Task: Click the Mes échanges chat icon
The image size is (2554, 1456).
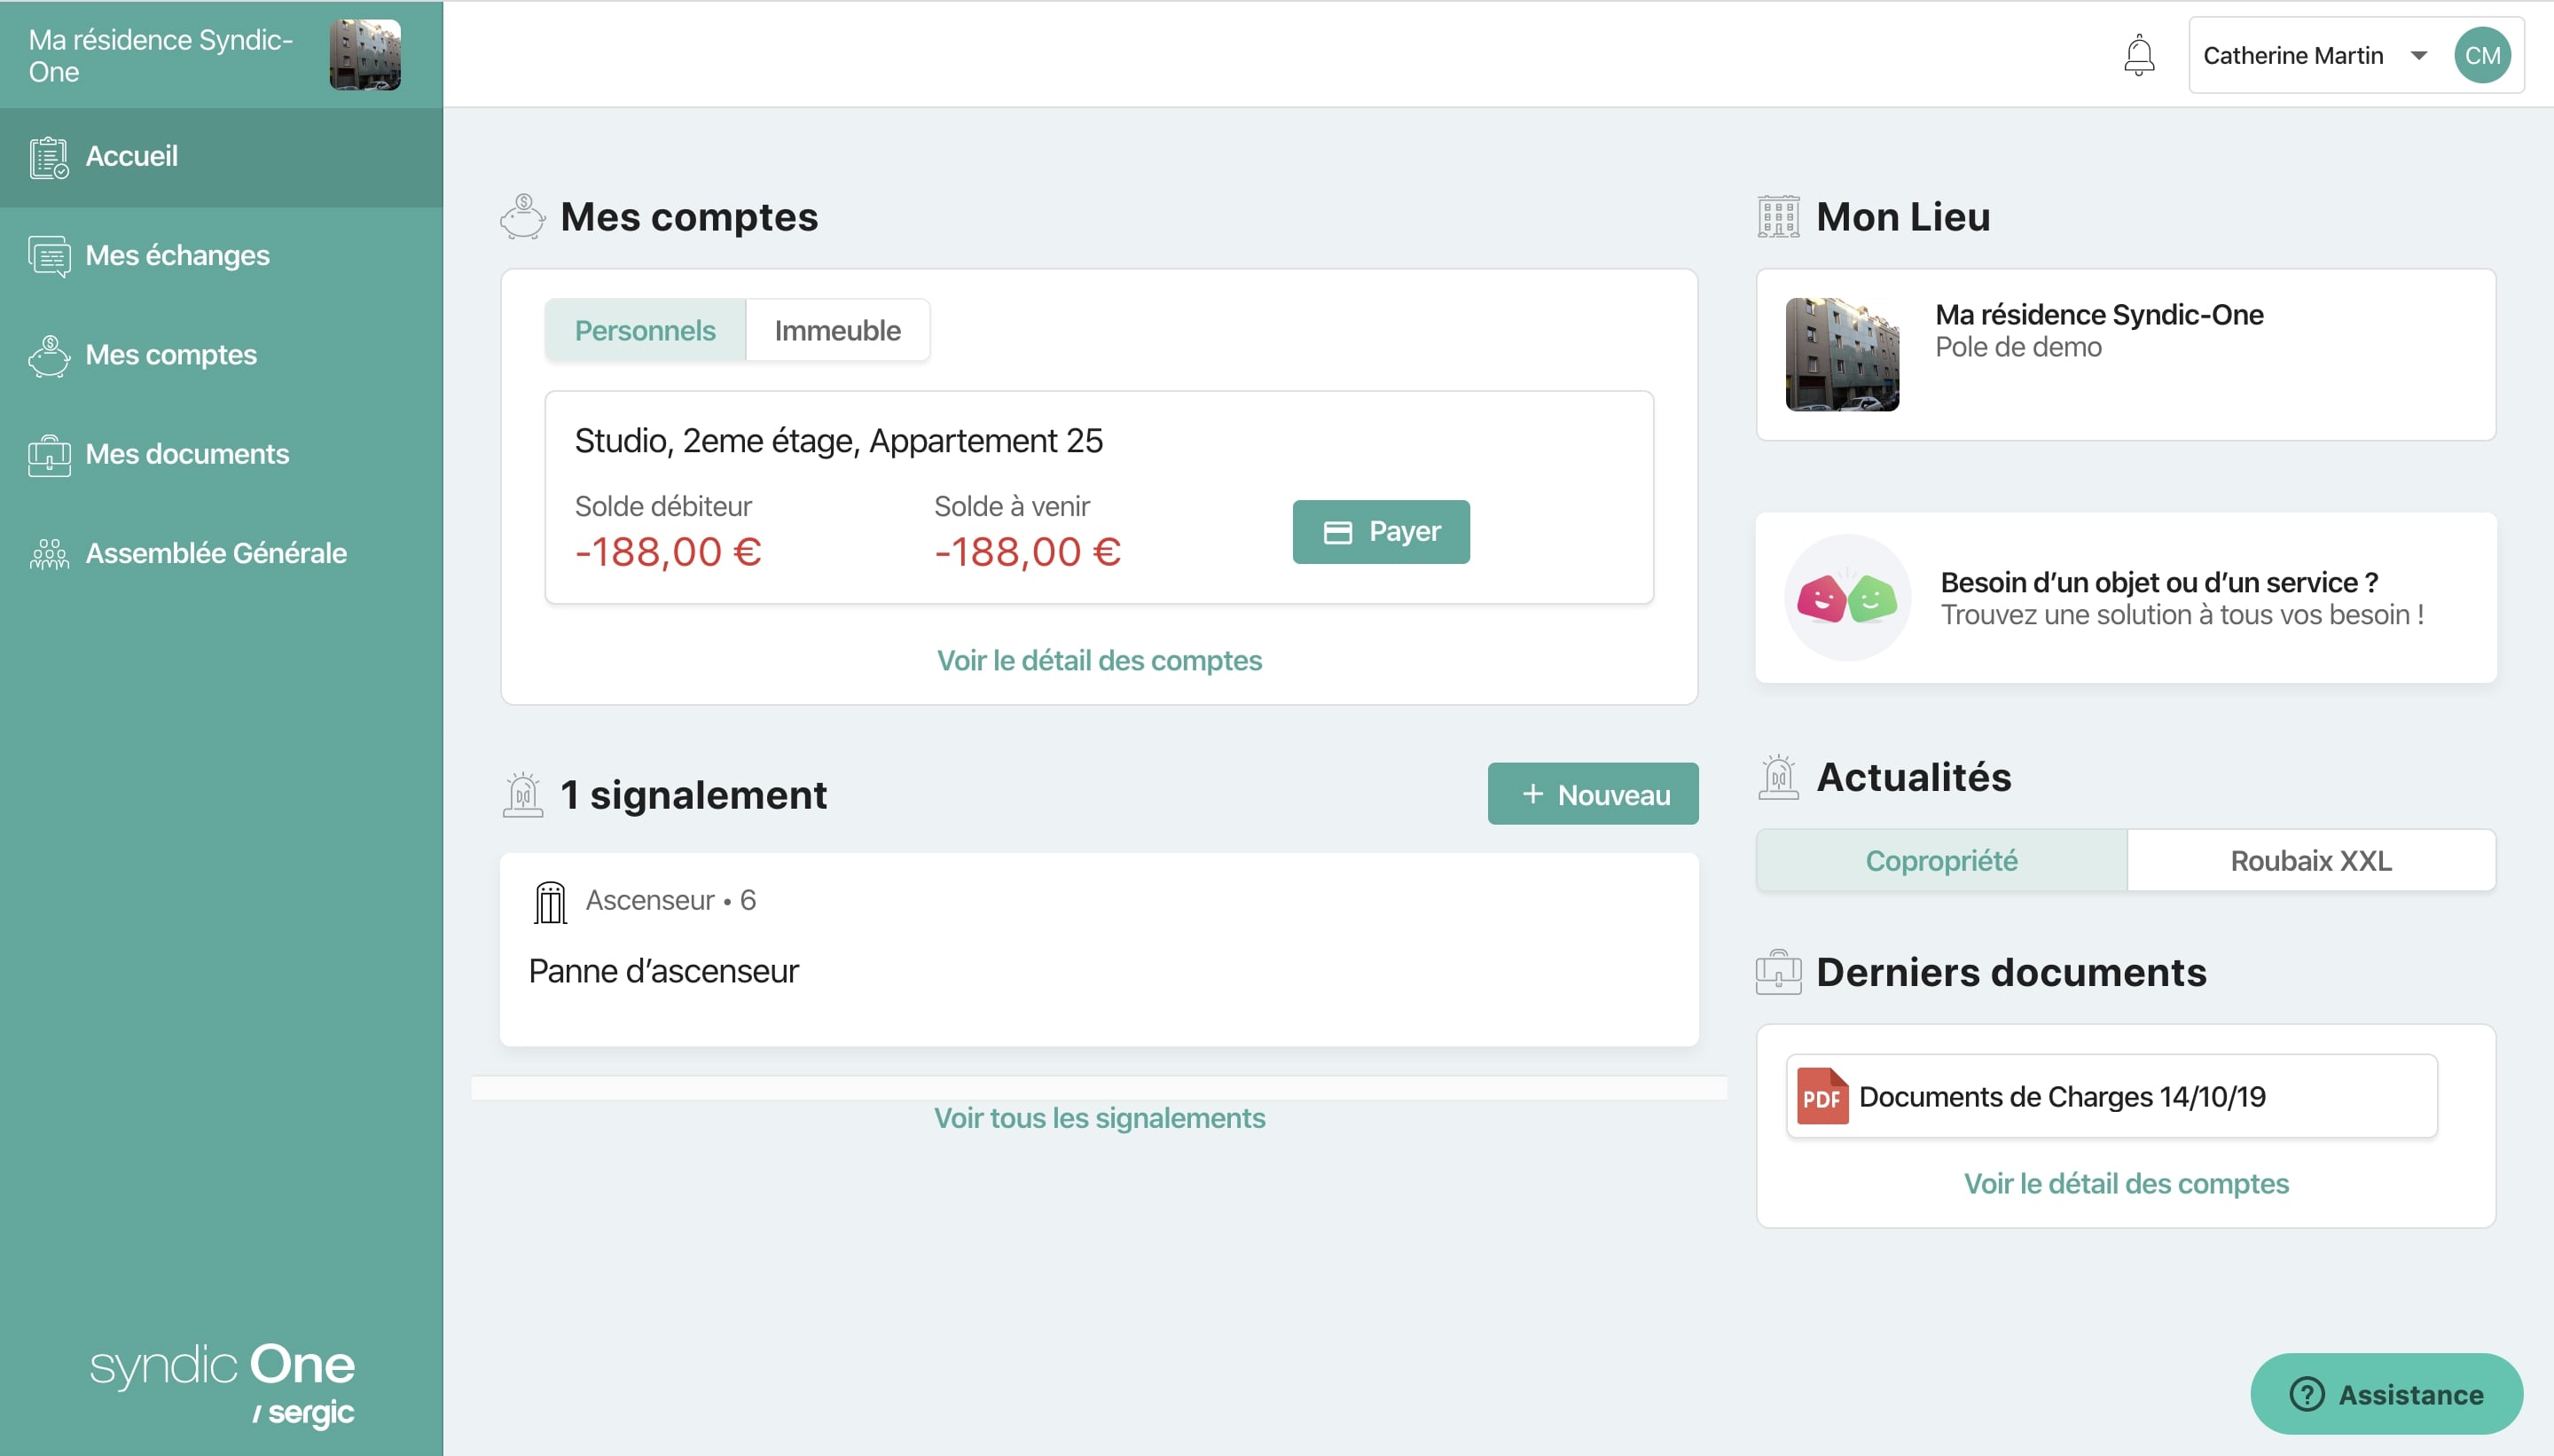Action: (49, 256)
